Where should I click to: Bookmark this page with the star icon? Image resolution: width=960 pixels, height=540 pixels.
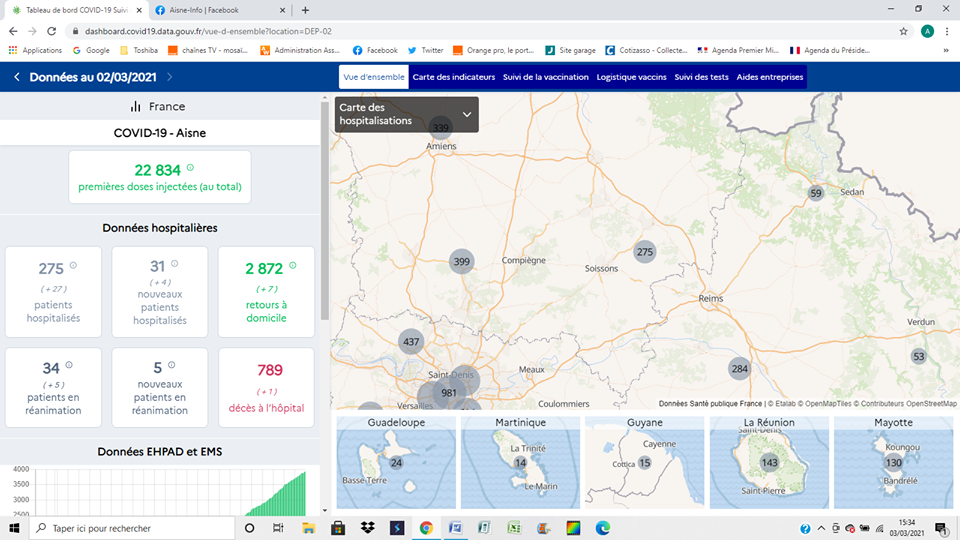(x=904, y=31)
